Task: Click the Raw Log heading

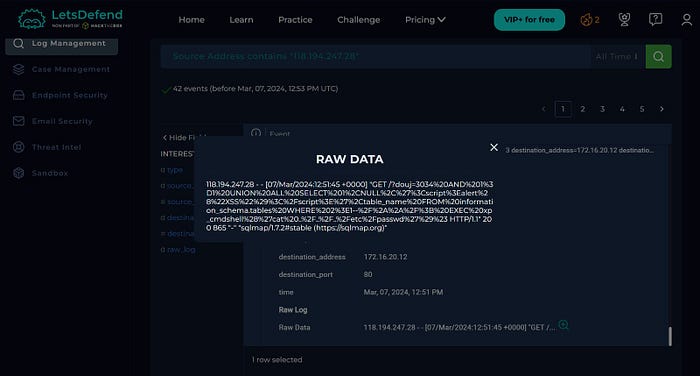Action: click(293, 309)
